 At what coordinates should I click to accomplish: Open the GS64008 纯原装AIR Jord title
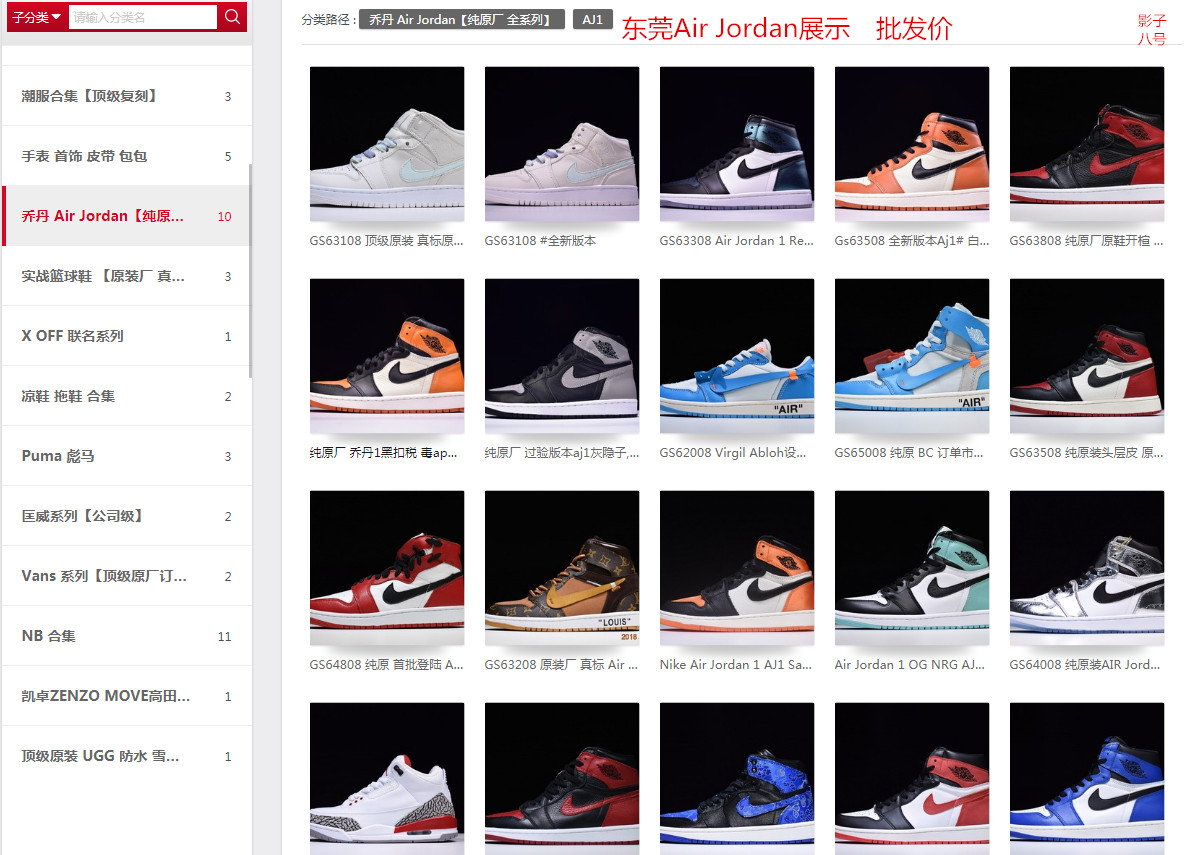click(1085, 665)
